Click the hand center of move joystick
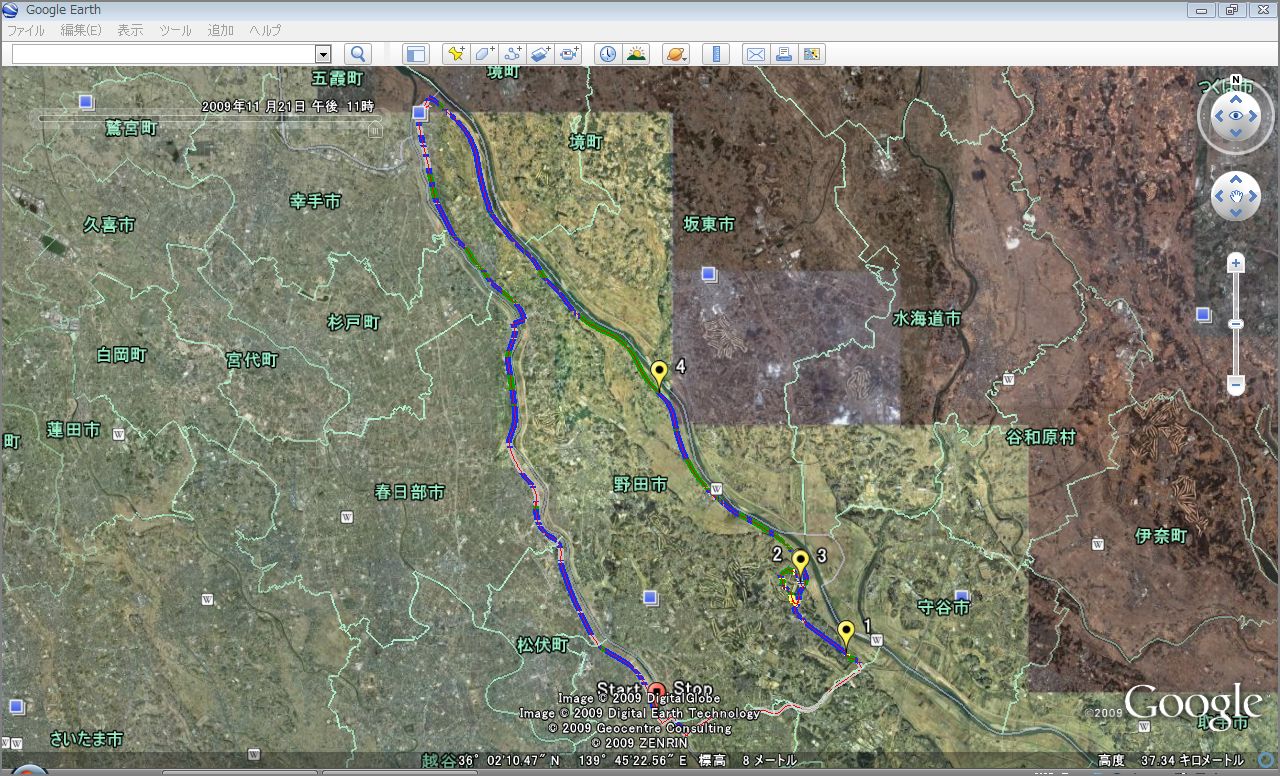The height and width of the screenshot is (776, 1280). click(x=1237, y=196)
